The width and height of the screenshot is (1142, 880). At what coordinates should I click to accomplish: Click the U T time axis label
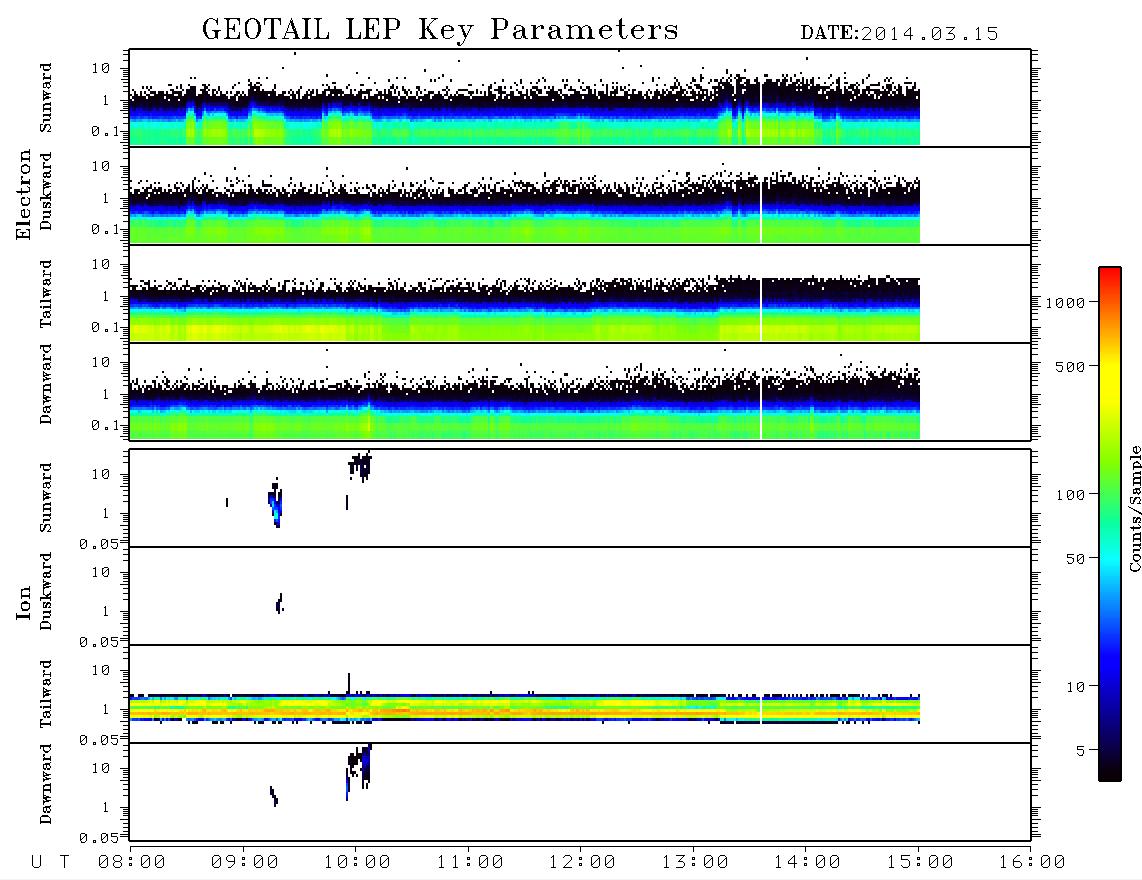pos(50,863)
